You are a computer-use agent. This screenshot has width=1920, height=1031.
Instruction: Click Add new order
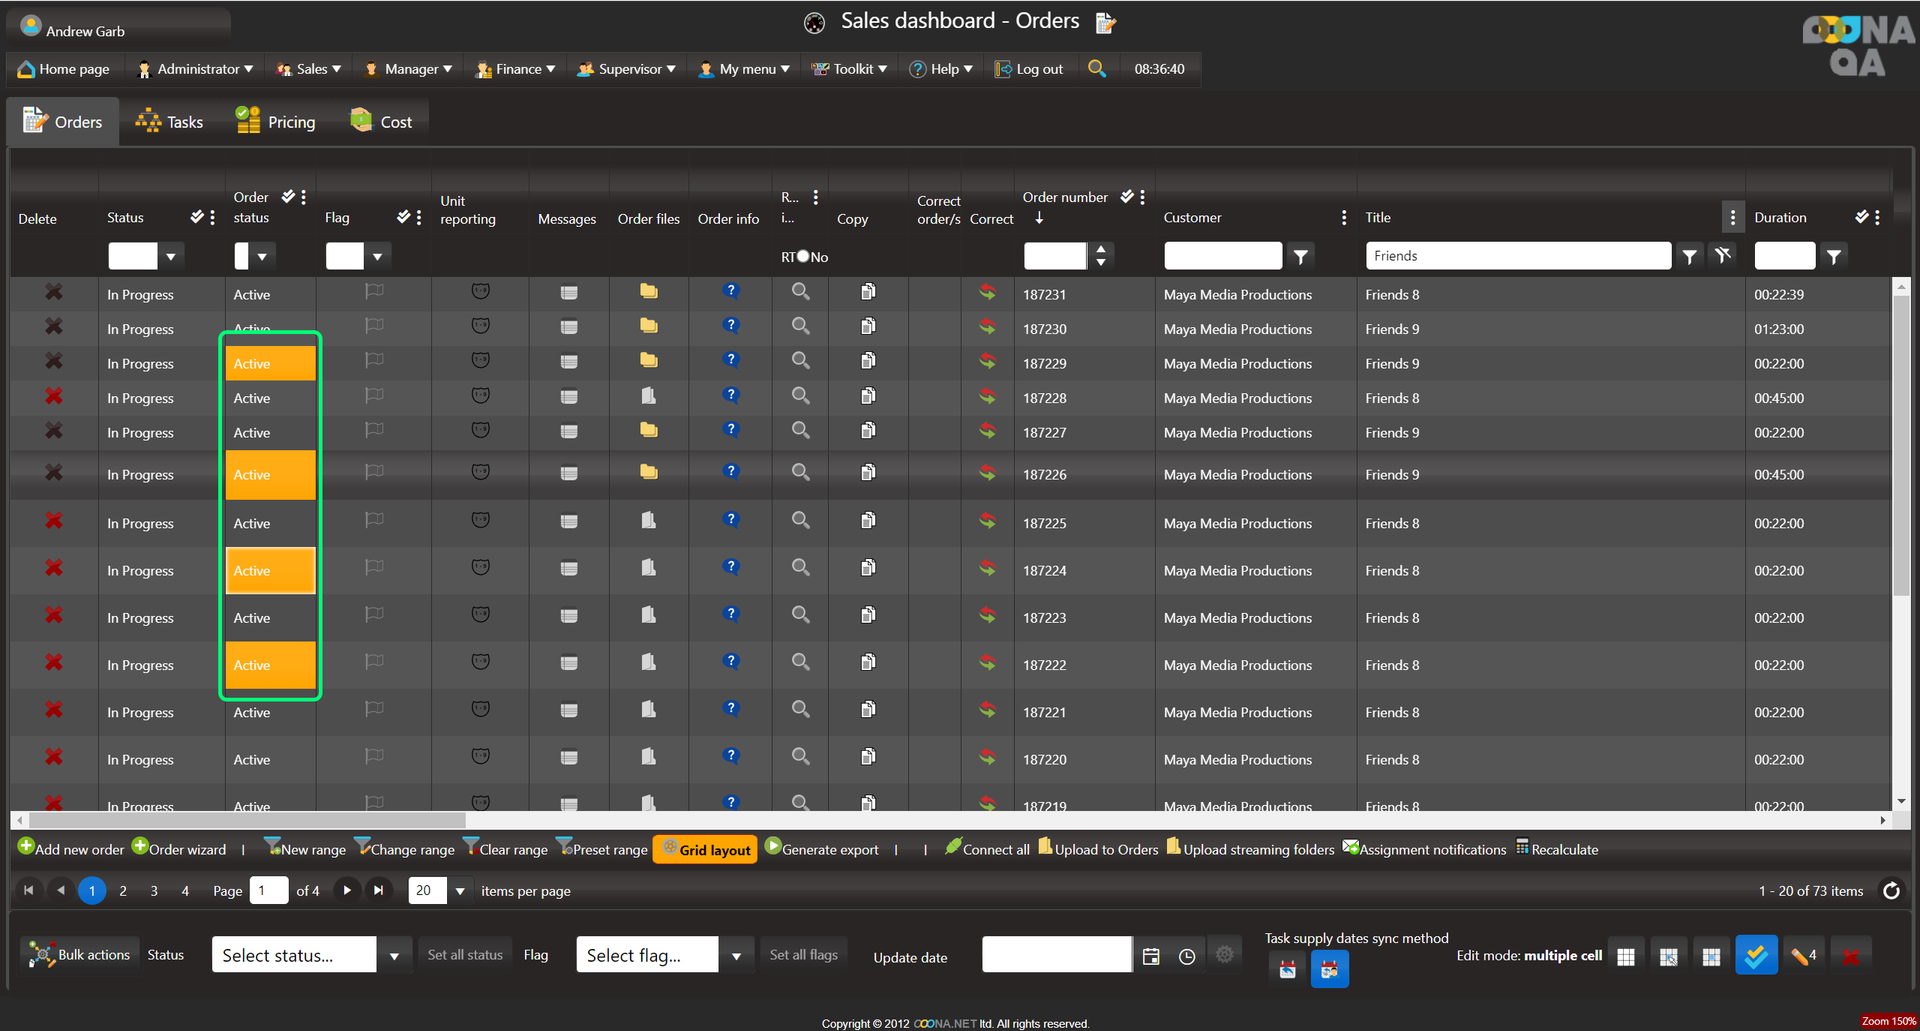coord(71,850)
